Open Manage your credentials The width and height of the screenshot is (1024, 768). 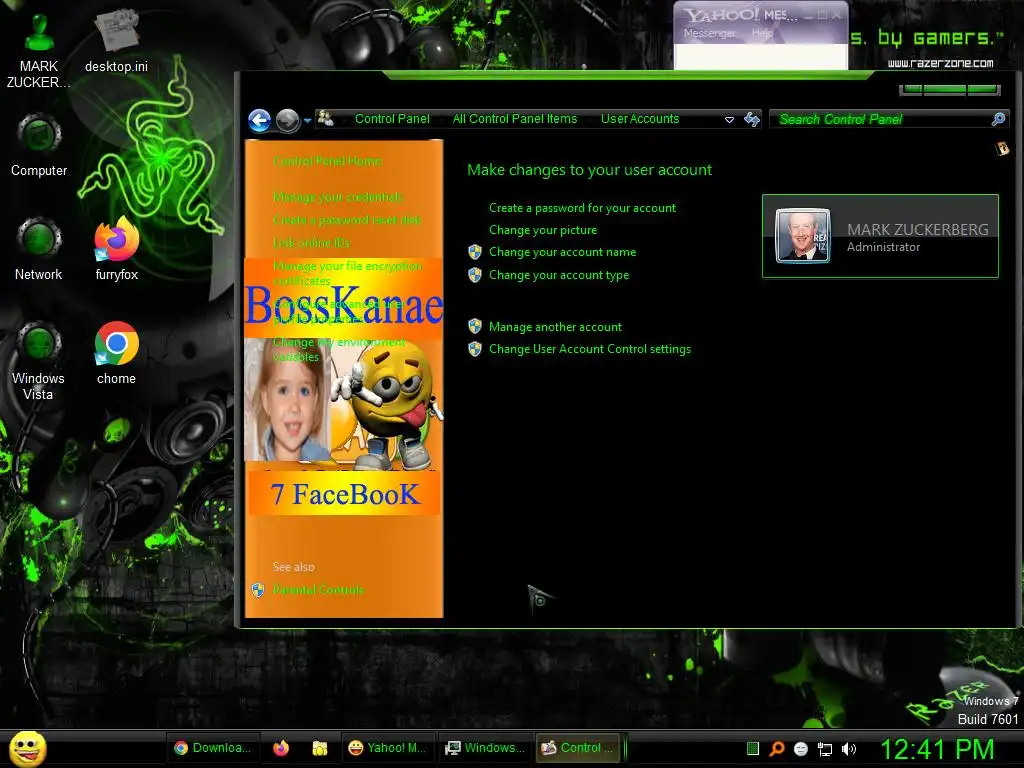click(x=338, y=197)
